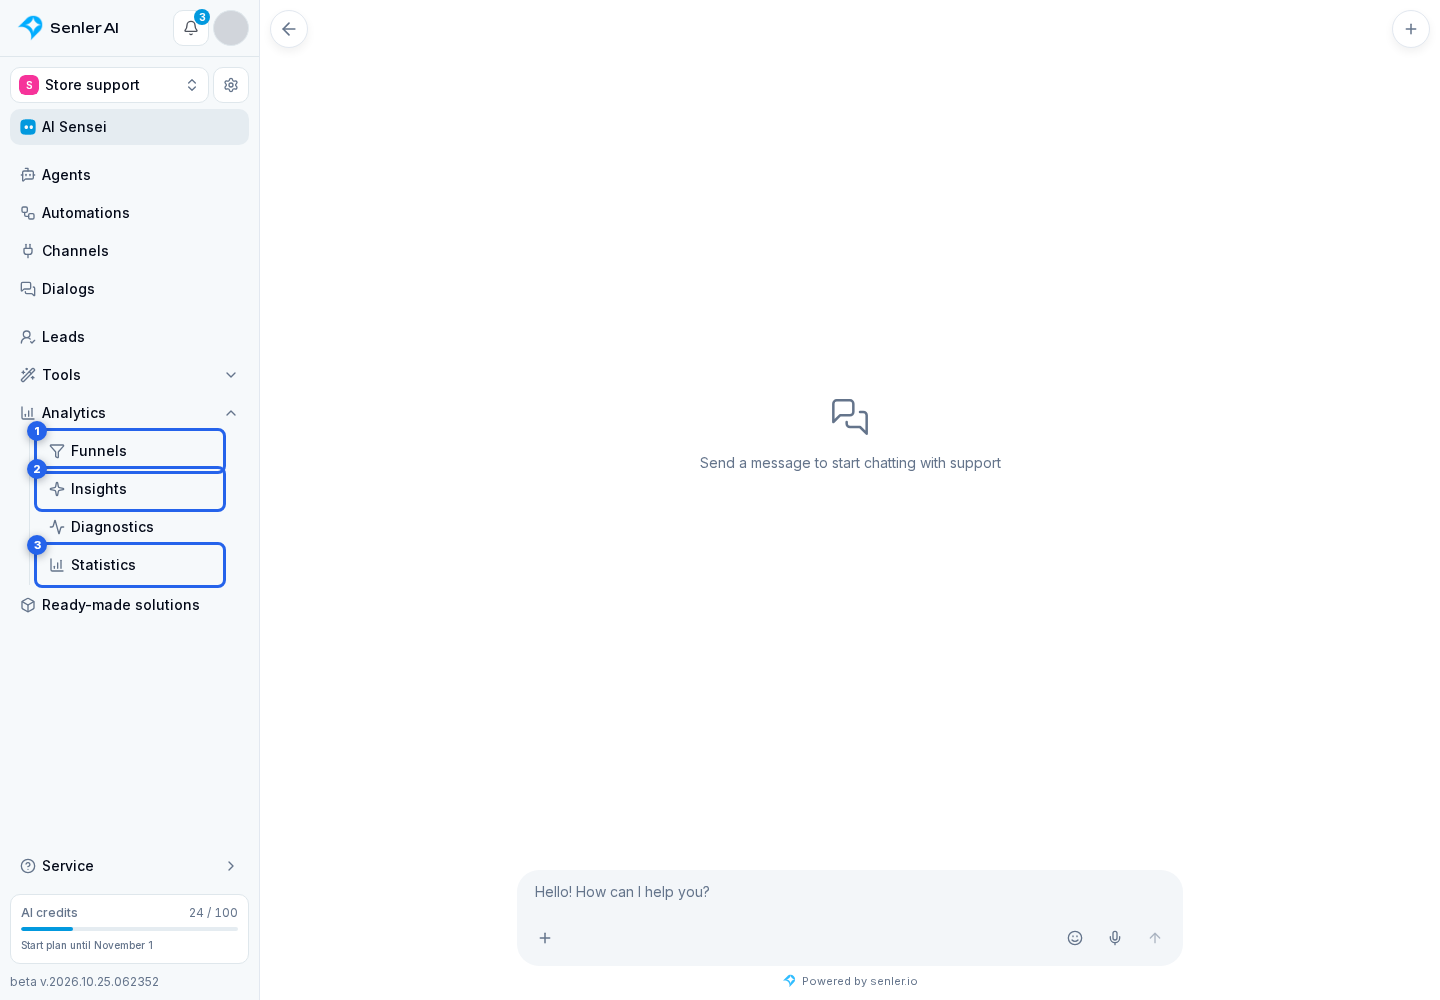Click the message input field

pyautogui.click(x=849, y=892)
